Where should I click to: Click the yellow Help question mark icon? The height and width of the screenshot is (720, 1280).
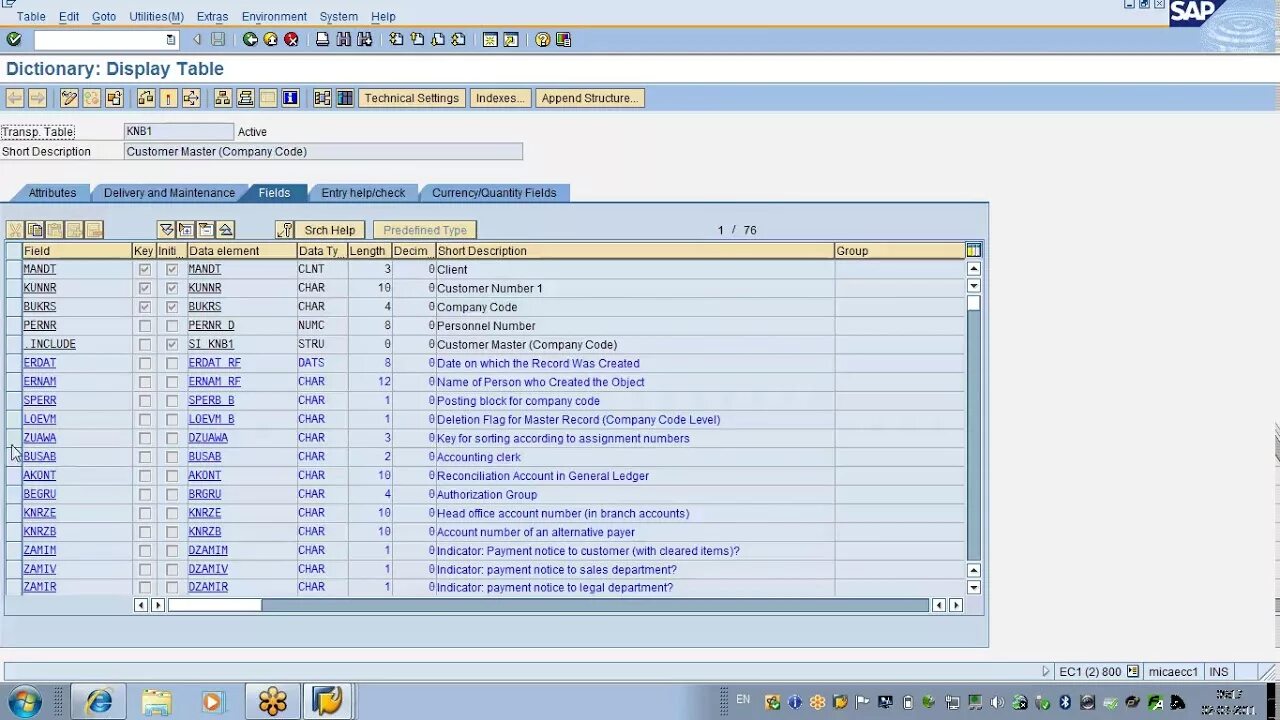click(543, 39)
